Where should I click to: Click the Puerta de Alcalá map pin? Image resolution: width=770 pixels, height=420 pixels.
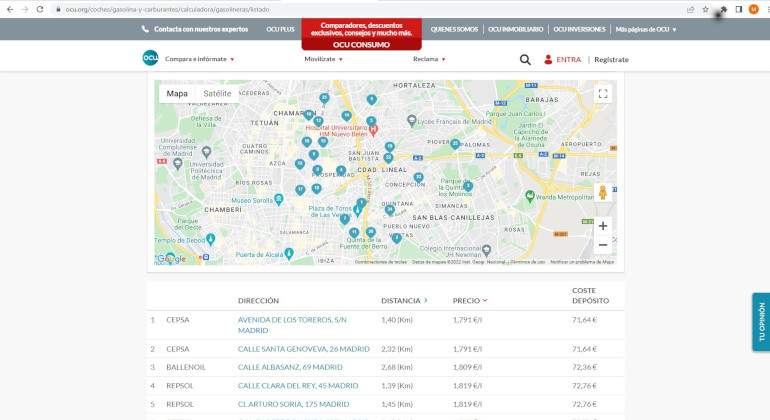pyautogui.click(x=289, y=253)
